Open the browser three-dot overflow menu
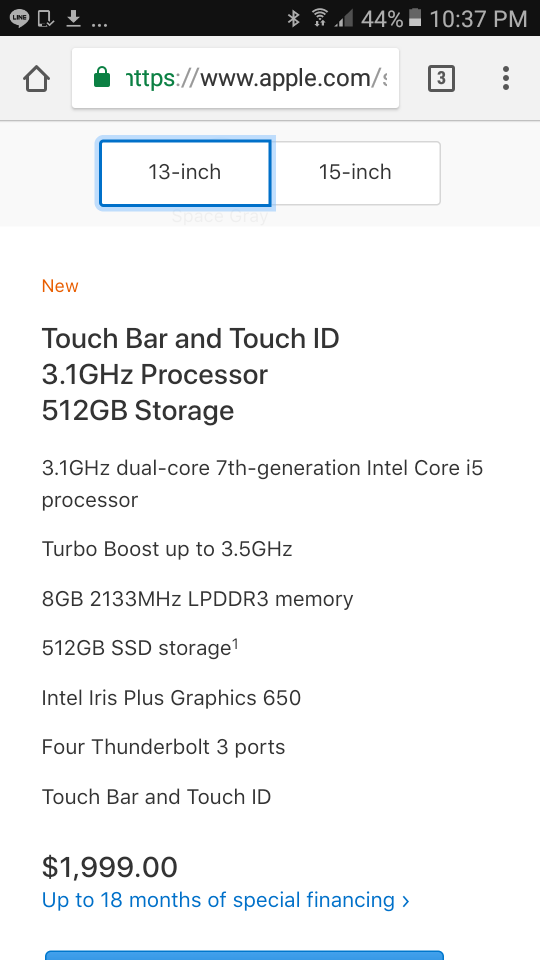 click(x=506, y=78)
